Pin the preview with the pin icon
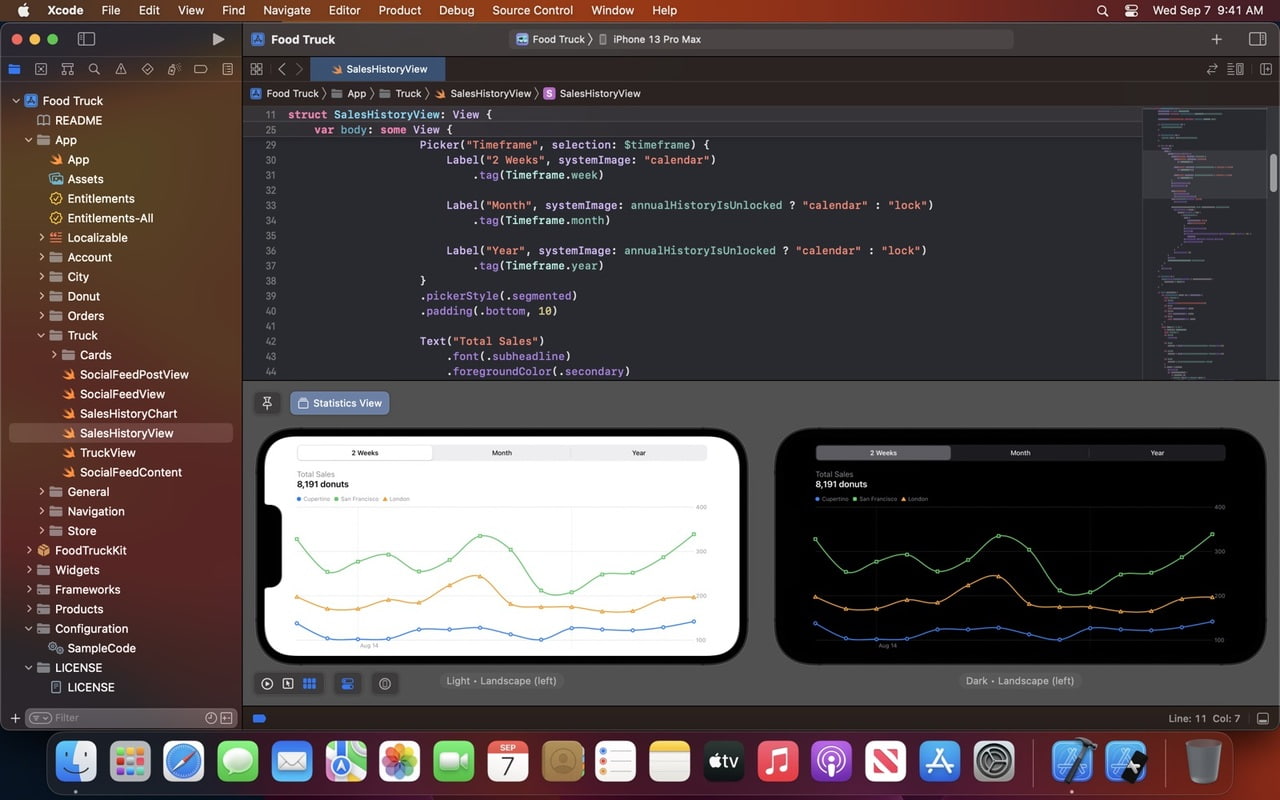The height and width of the screenshot is (800, 1280). pyautogui.click(x=267, y=403)
